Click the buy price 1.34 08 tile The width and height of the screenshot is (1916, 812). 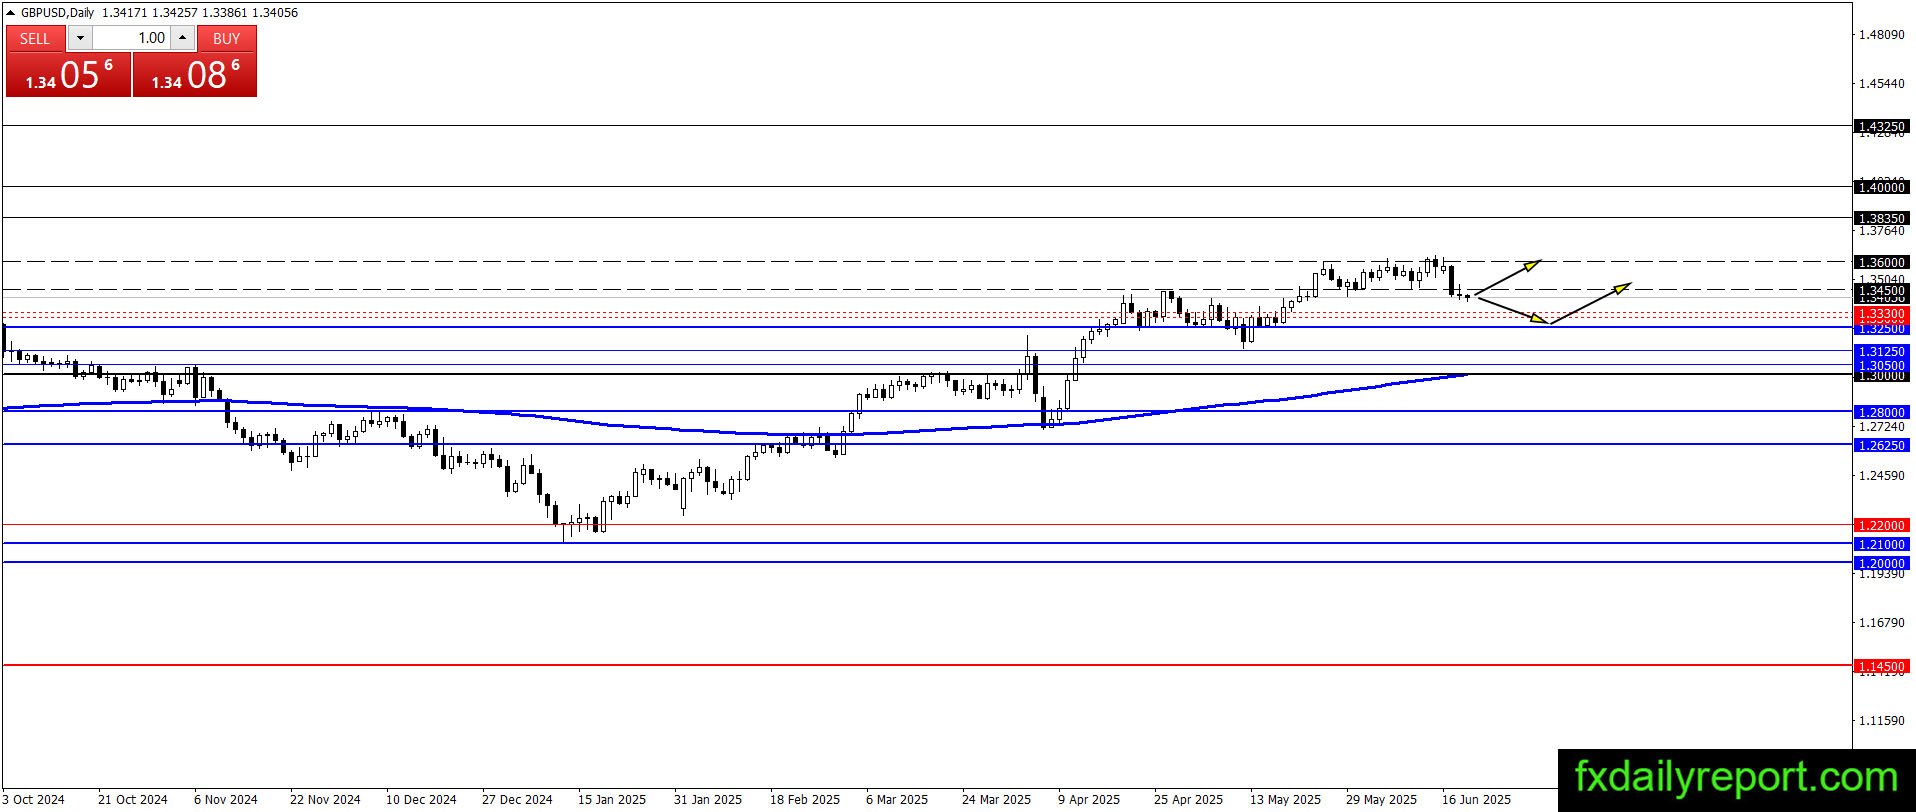click(195, 75)
